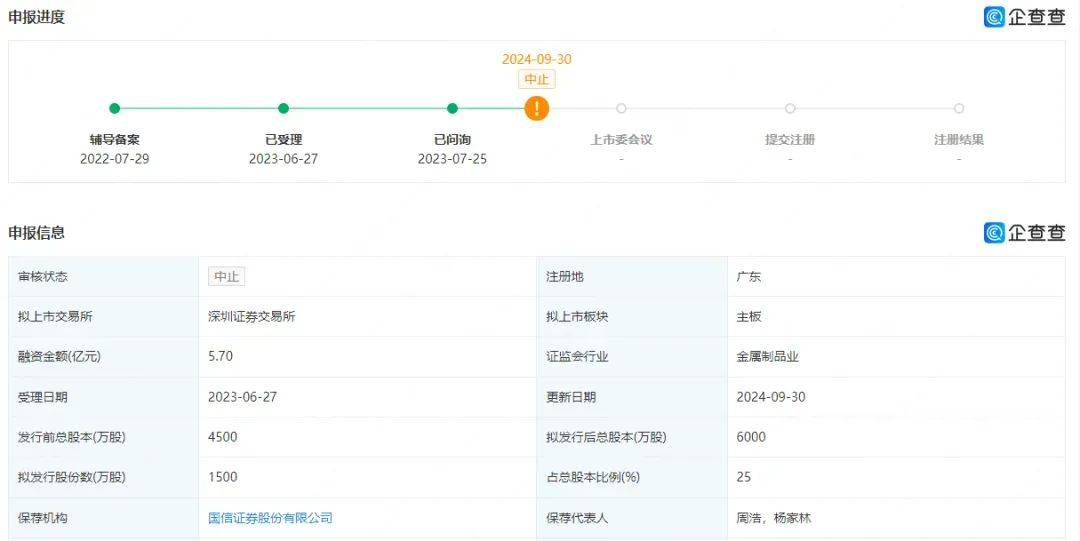The image size is (1080, 541).
Task: Click 2024-09-30 in the 更新日期 row
Action: pos(771,397)
